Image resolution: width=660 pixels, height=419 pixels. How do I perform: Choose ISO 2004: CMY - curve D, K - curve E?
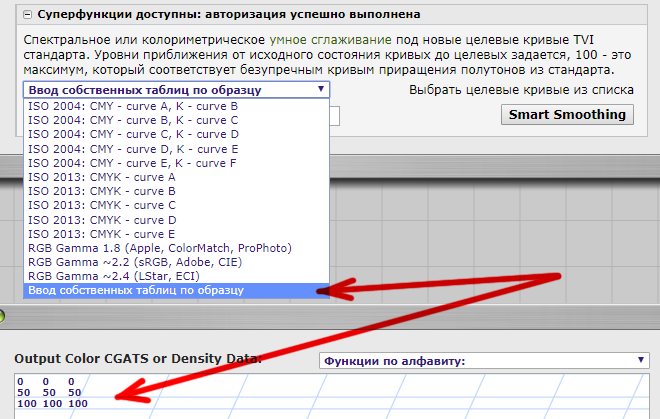coord(133,148)
